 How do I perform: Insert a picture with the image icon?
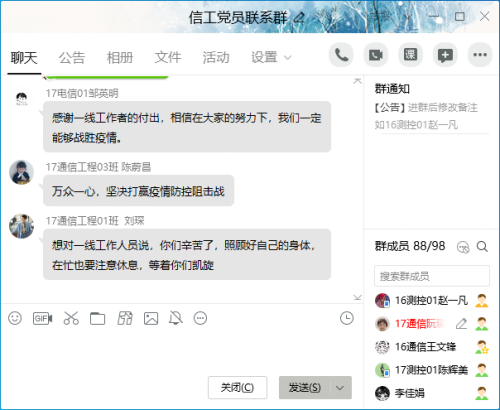(151, 318)
